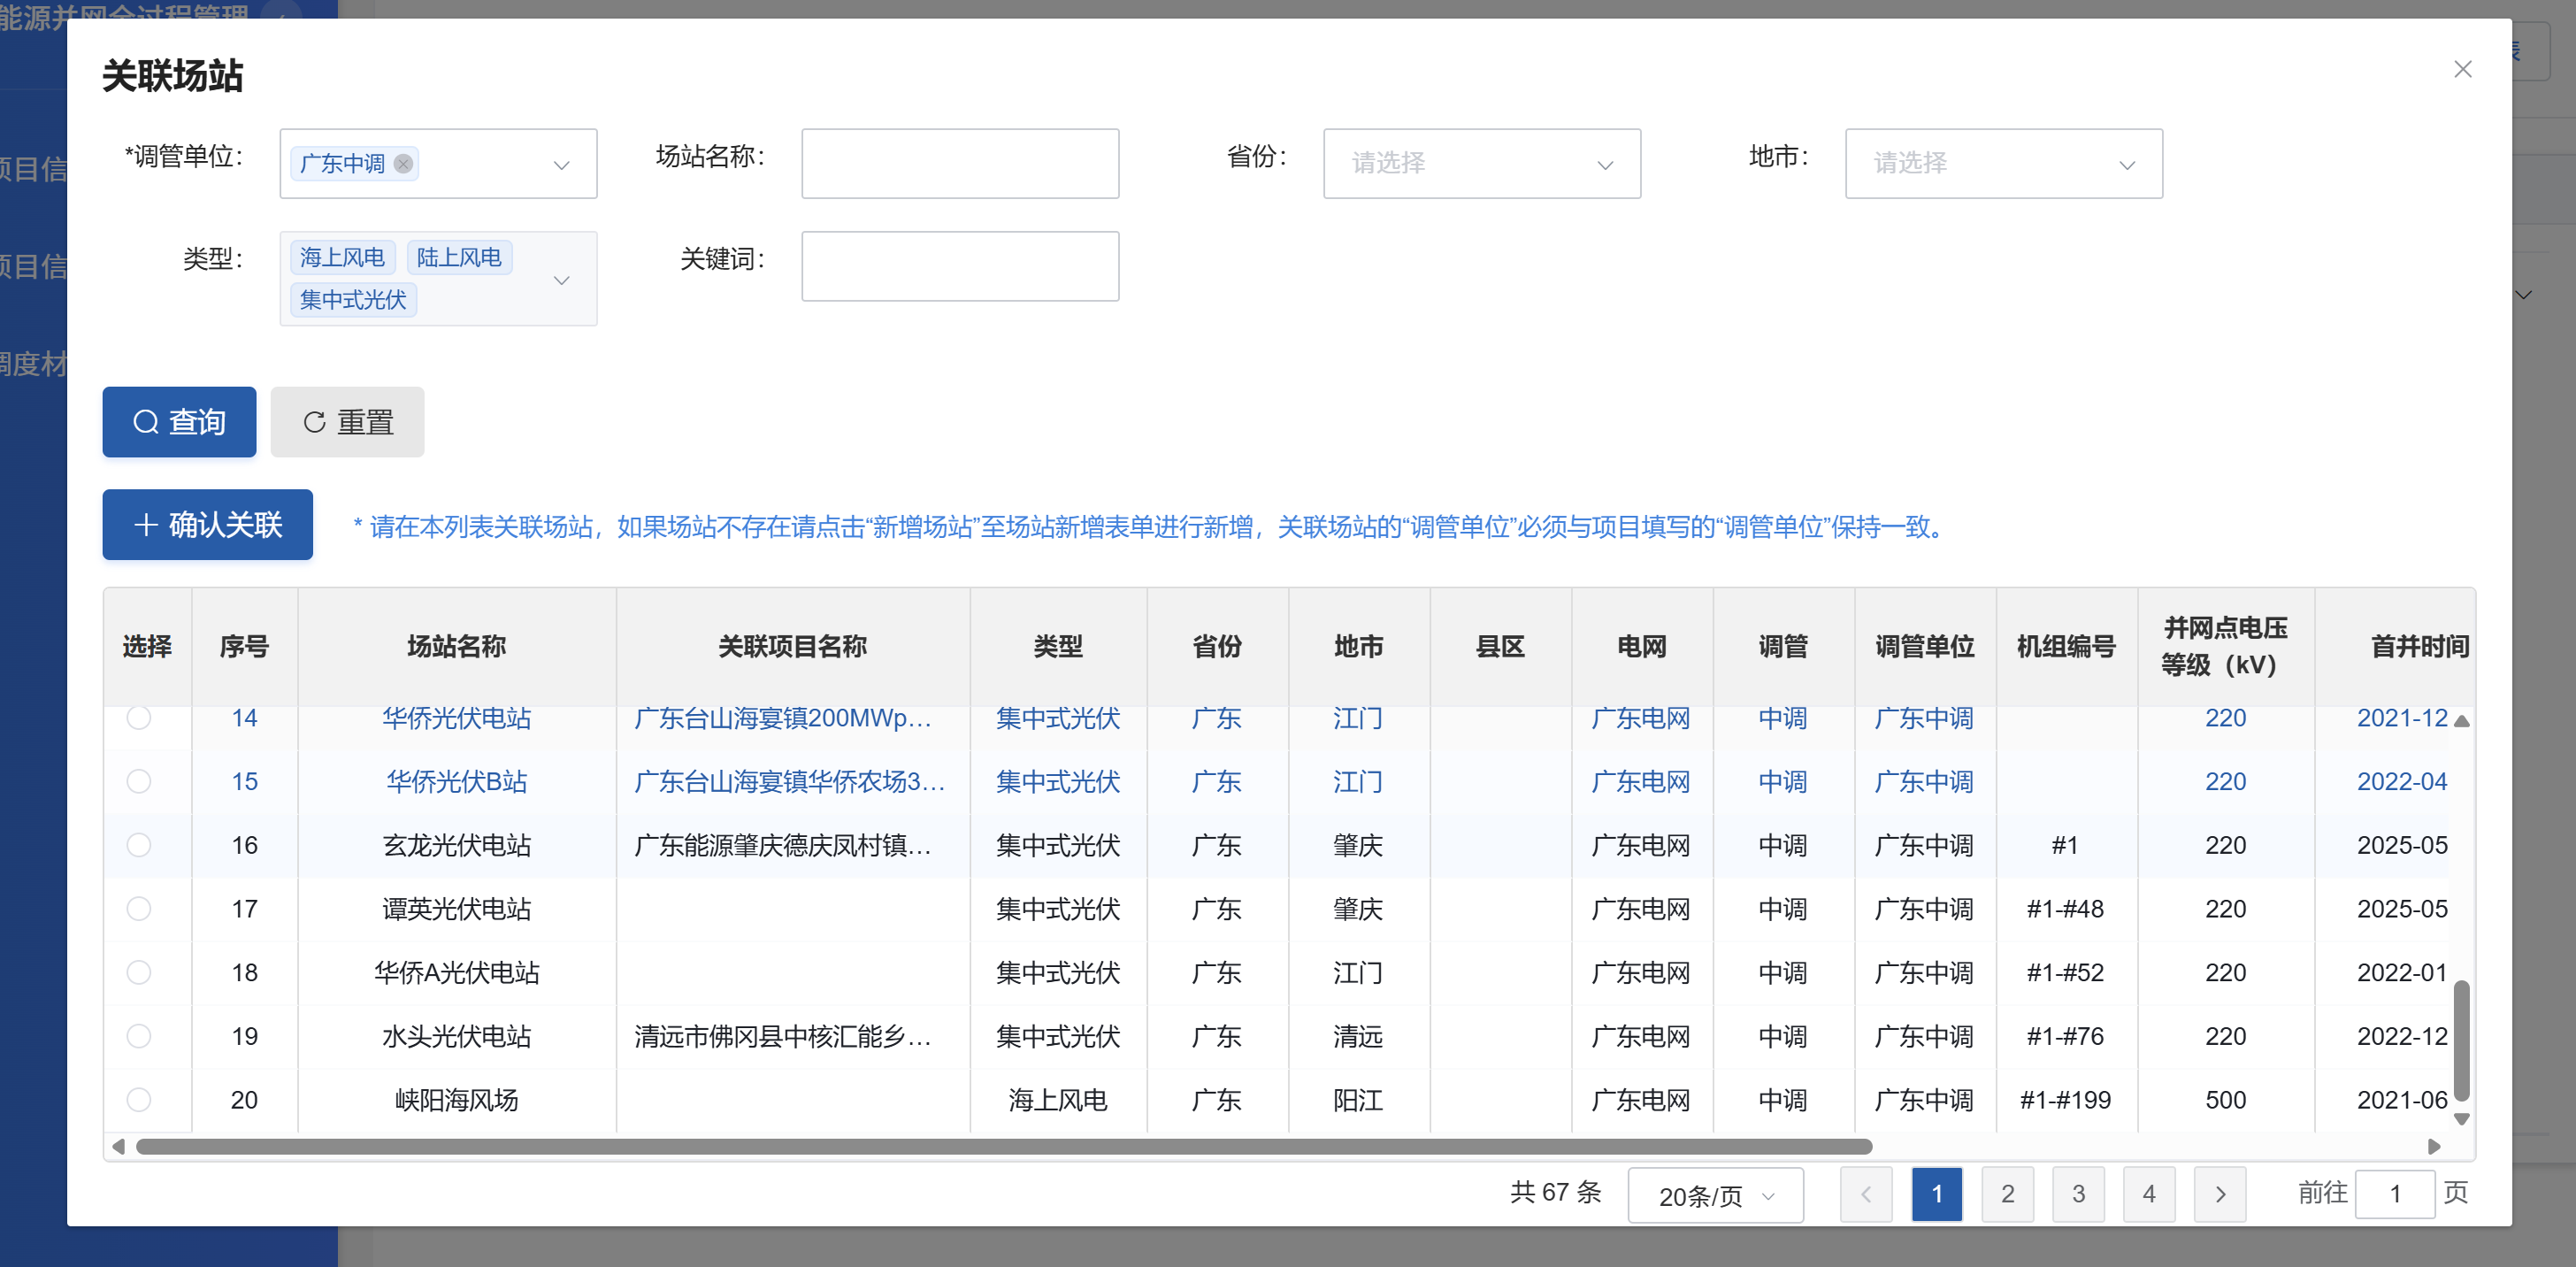2576x1267 pixels.
Task: Click the 重置 reset button
Action: coord(347,422)
